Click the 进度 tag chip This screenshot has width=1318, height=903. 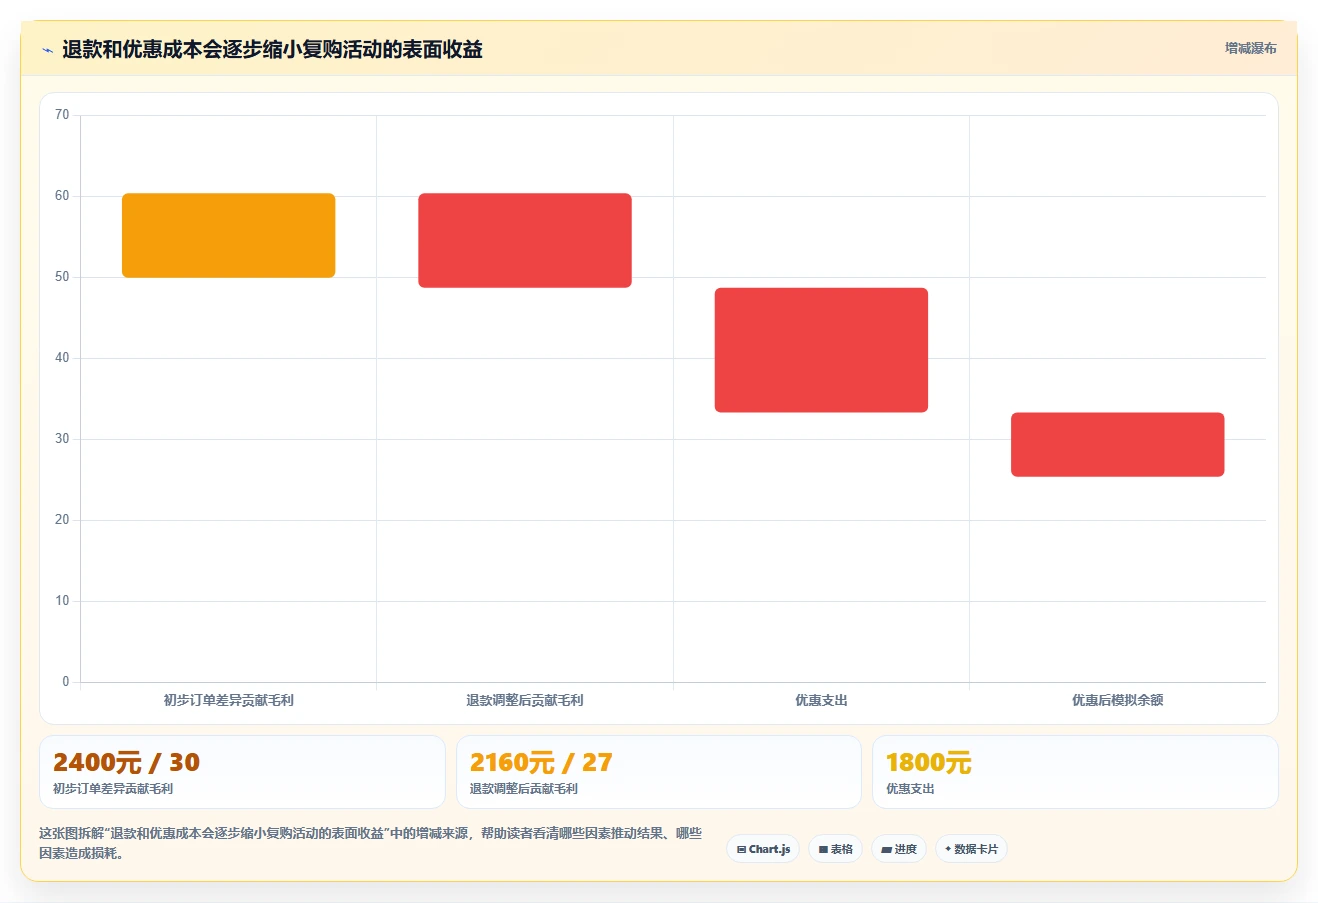tap(899, 849)
